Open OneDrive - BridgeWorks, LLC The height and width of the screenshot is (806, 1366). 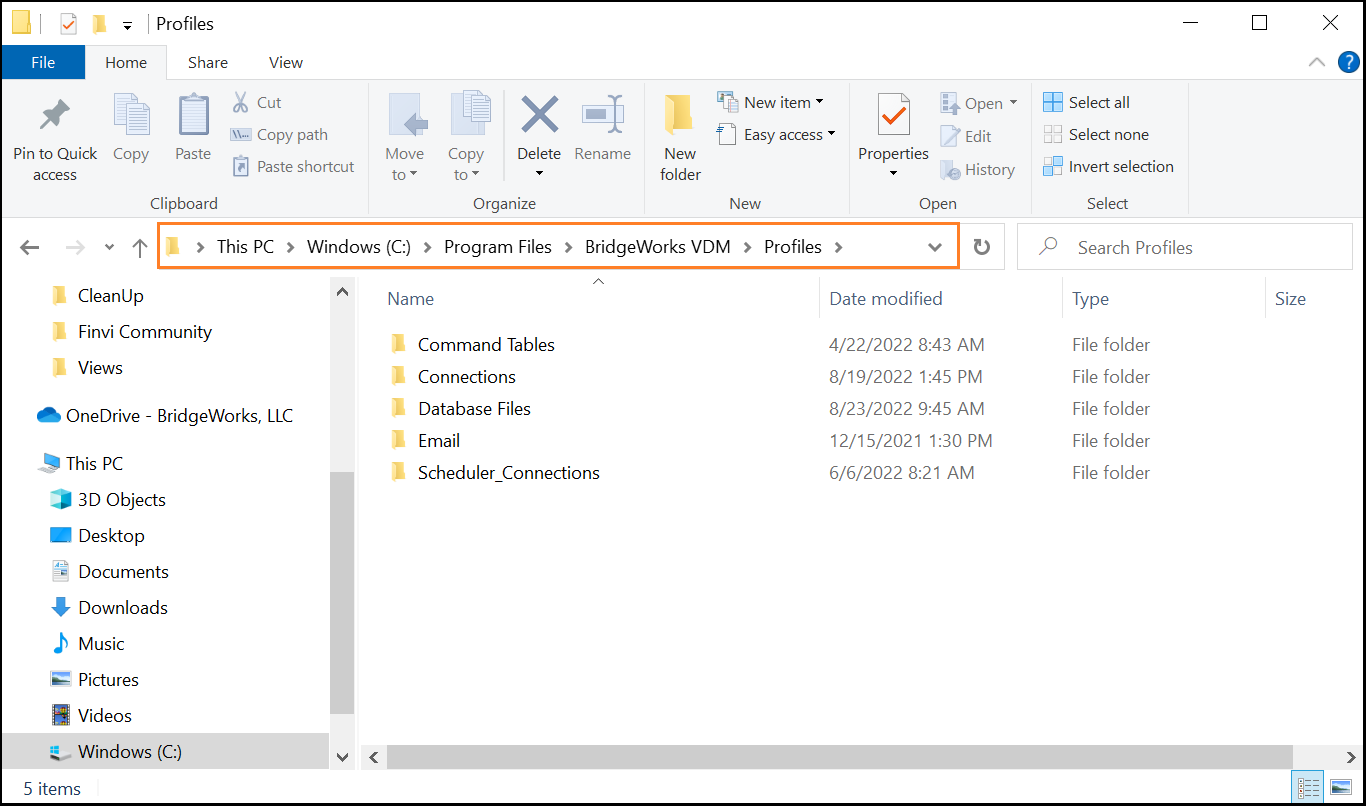click(x=179, y=415)
